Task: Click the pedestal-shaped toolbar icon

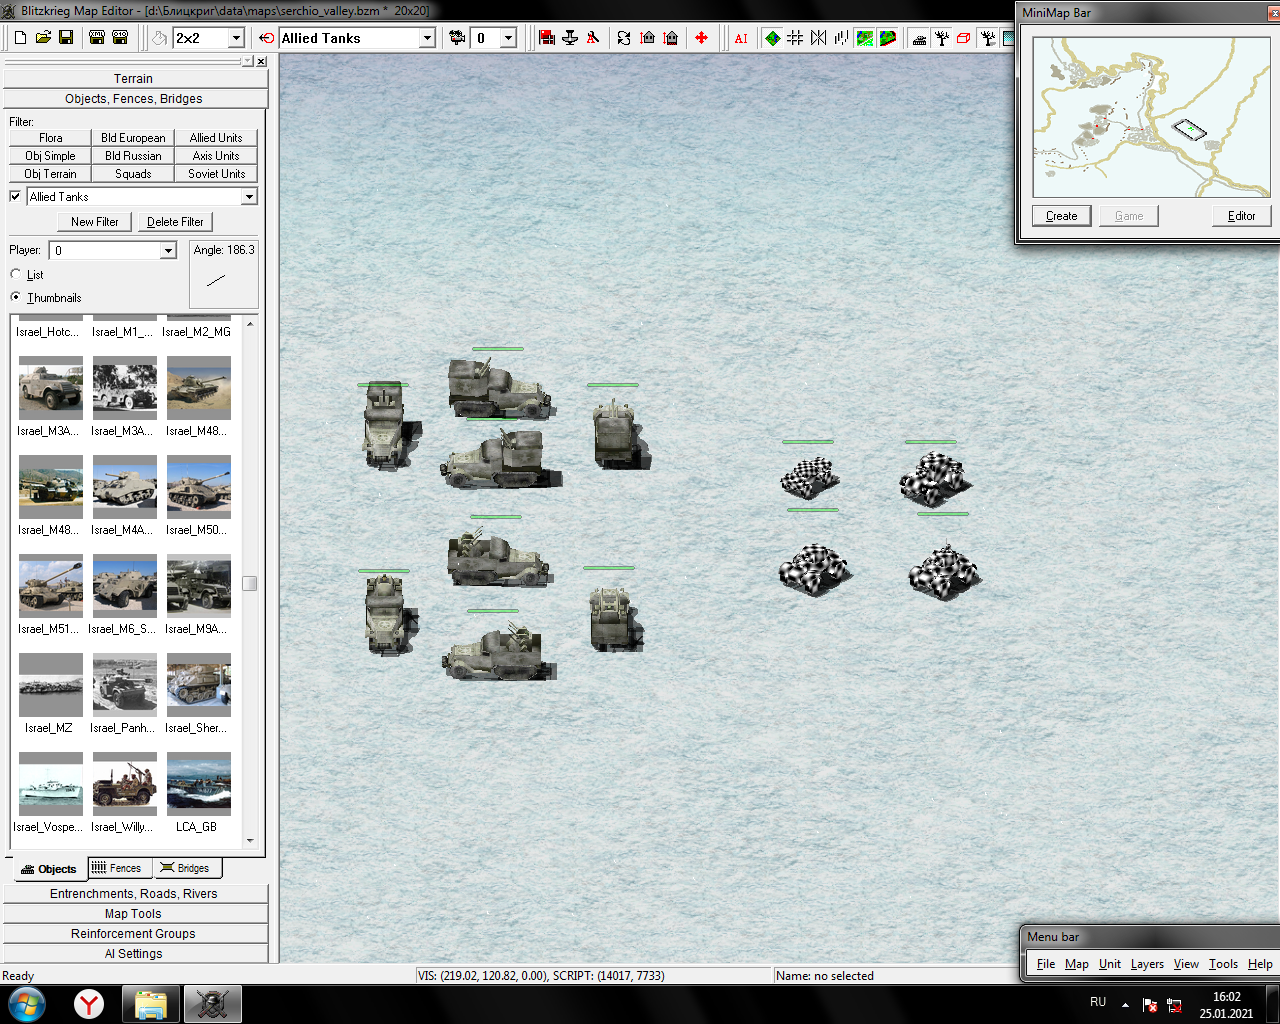Action: 570,38
